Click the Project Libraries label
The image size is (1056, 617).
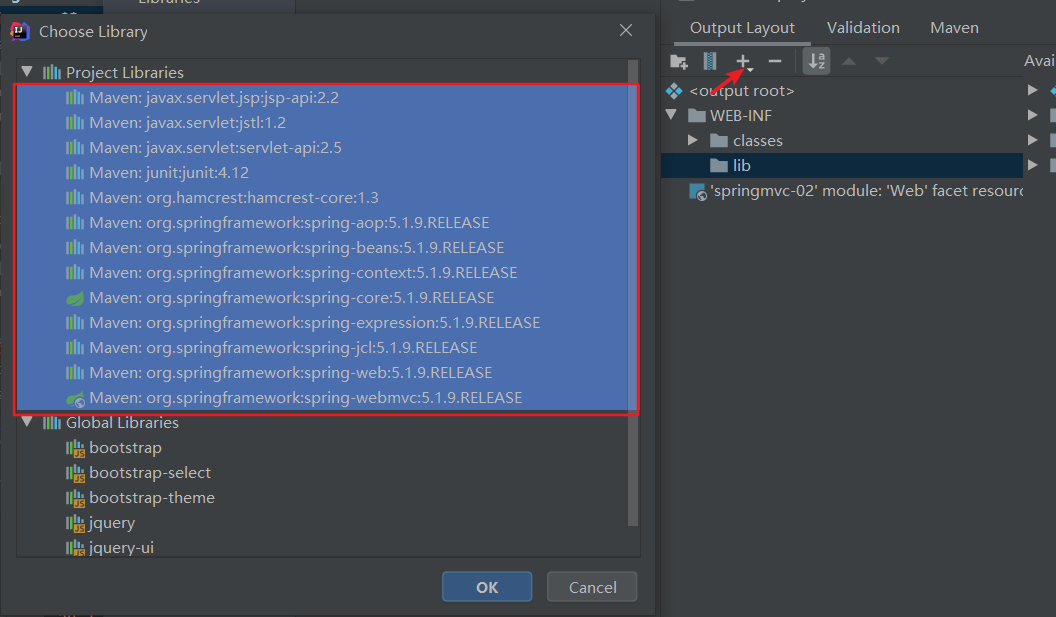125,72
